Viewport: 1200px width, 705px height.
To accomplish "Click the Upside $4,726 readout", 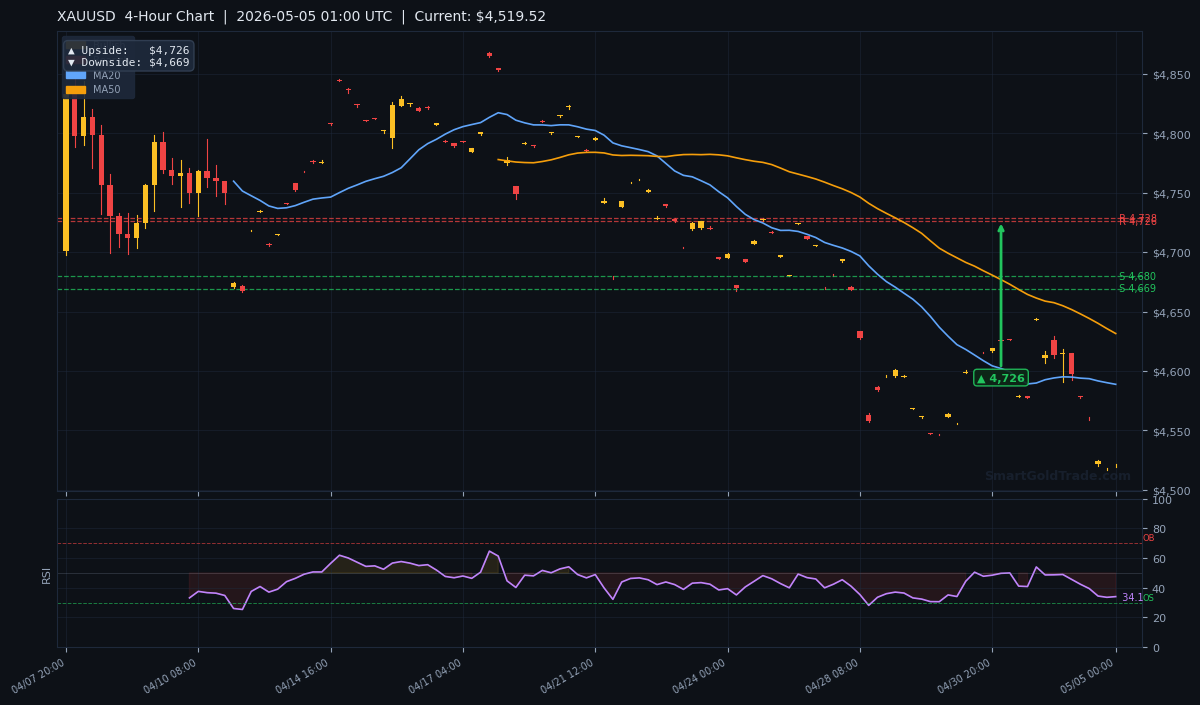I will tap(128, 50).
